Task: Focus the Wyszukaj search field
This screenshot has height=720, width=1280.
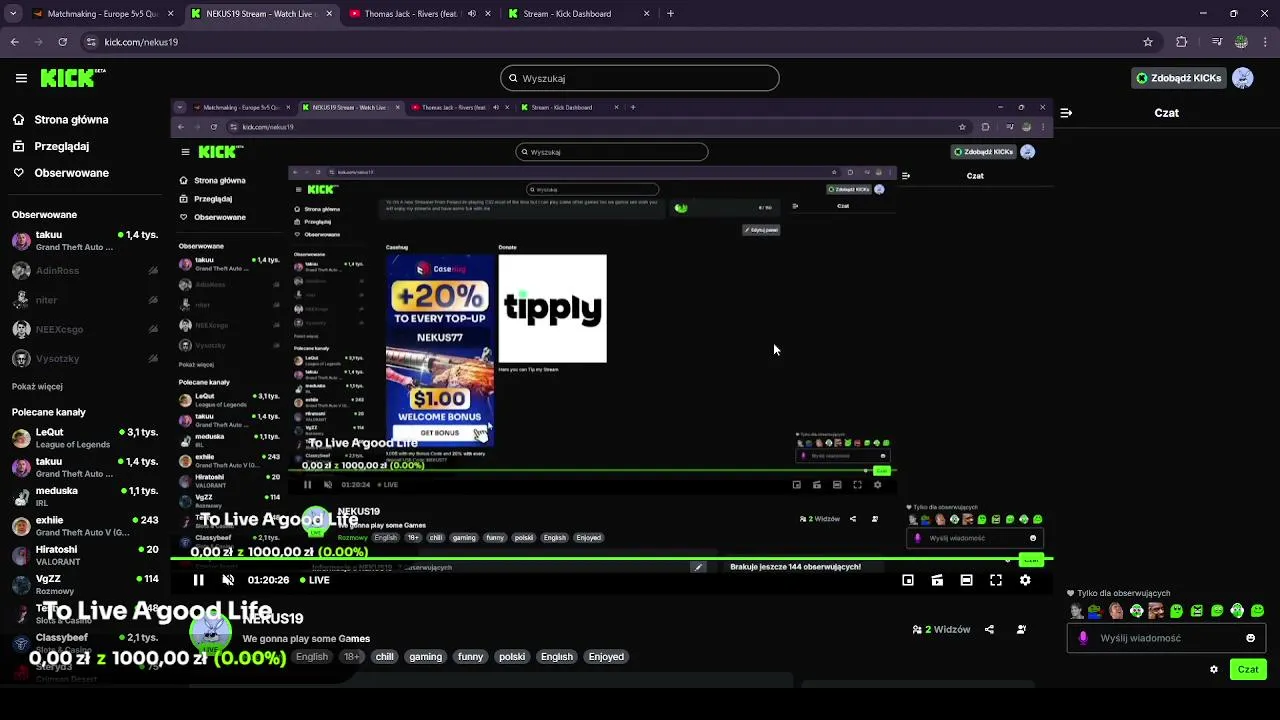Action: point(640,78)
